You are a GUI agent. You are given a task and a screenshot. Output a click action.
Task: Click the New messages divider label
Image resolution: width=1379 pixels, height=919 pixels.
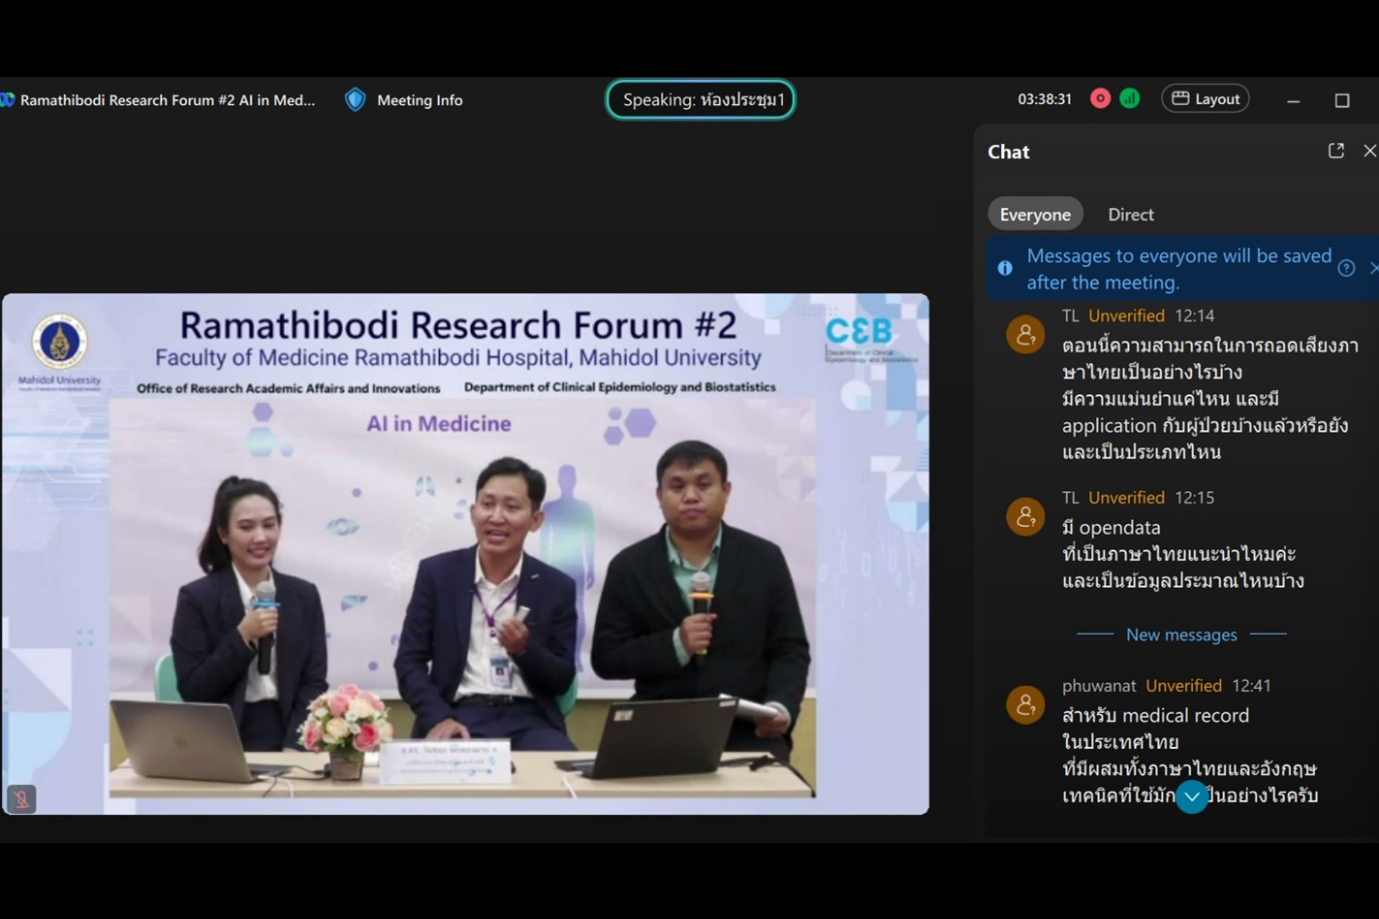1181,634
